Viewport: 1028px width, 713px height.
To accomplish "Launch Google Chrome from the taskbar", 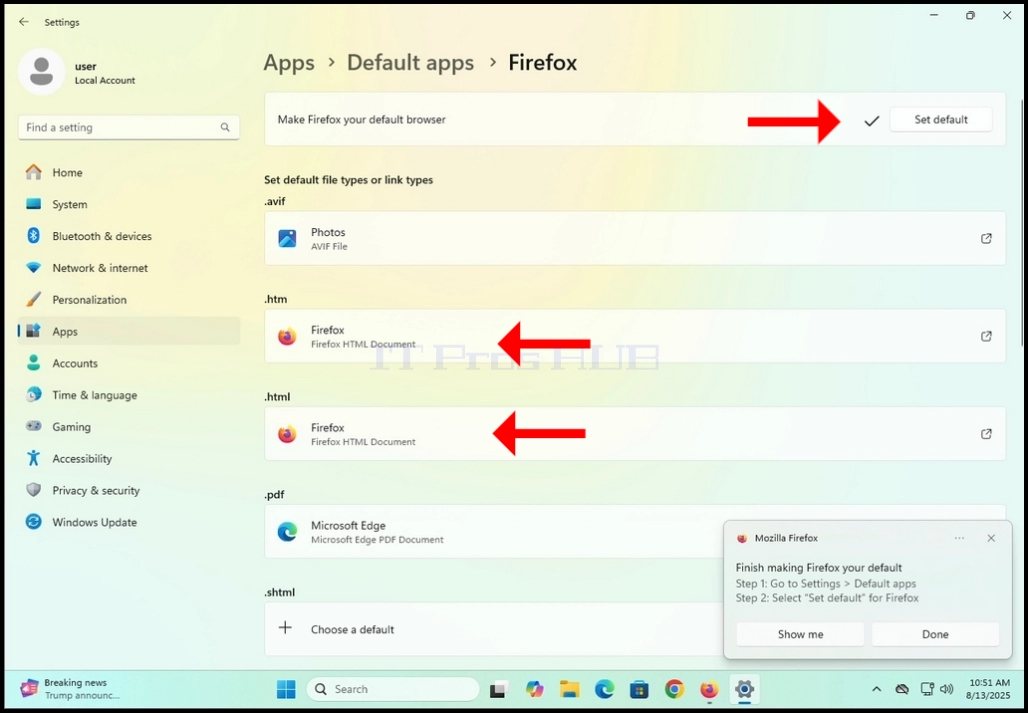I will tap(674, 689).
